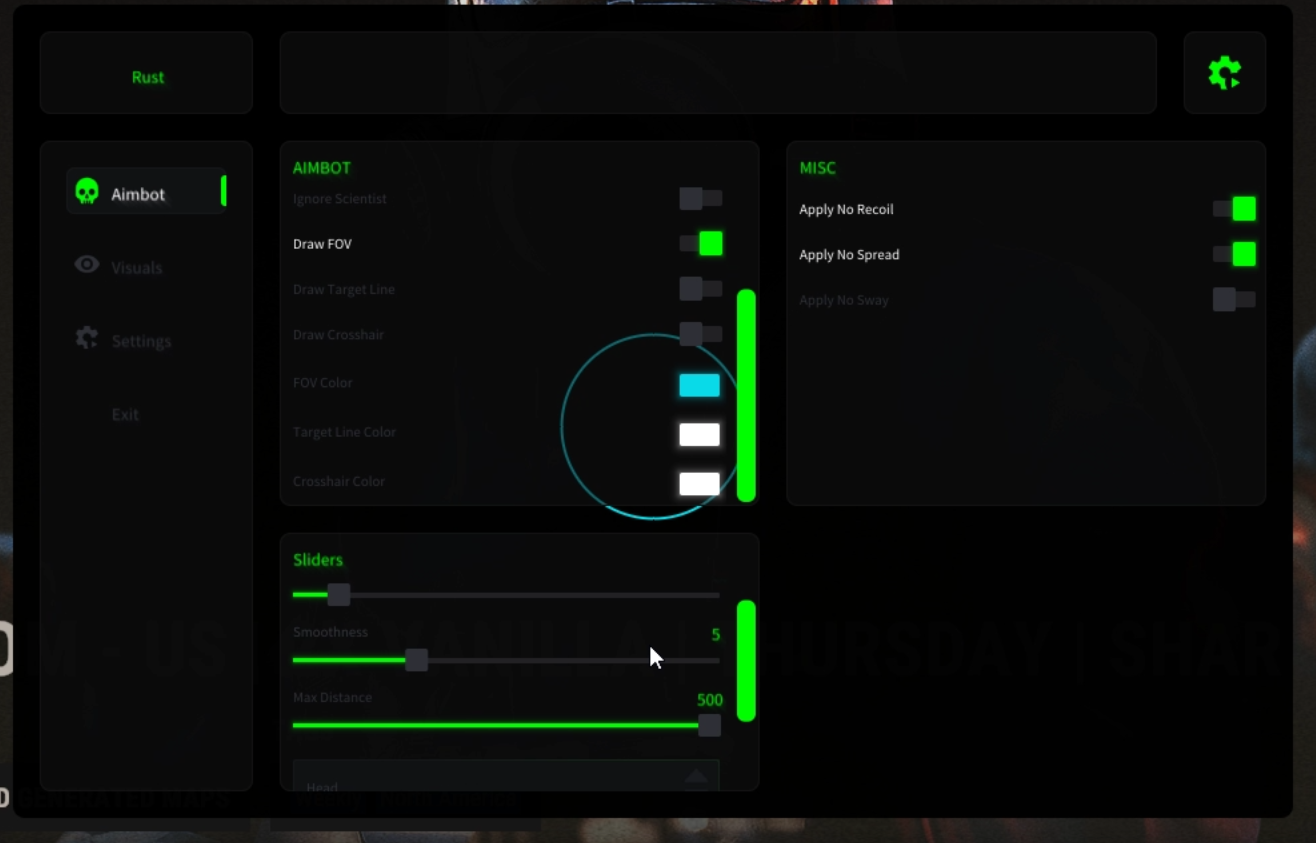Enable the Ignore Scientist toggle

click(700, 198)
